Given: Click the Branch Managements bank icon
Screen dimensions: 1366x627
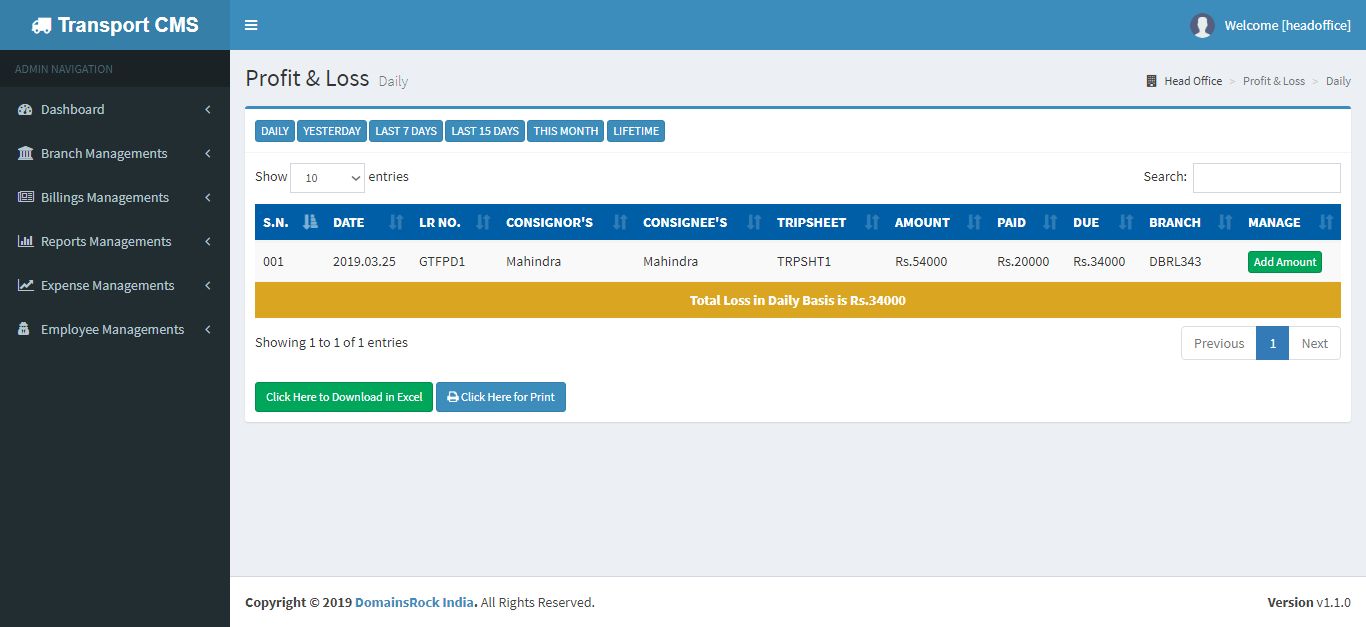Looking at the screenshot, I should point(26,153).
